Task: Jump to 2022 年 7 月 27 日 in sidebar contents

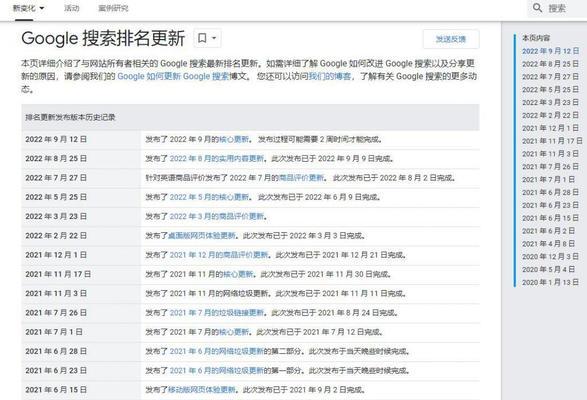Action: [x=550, y=77]
